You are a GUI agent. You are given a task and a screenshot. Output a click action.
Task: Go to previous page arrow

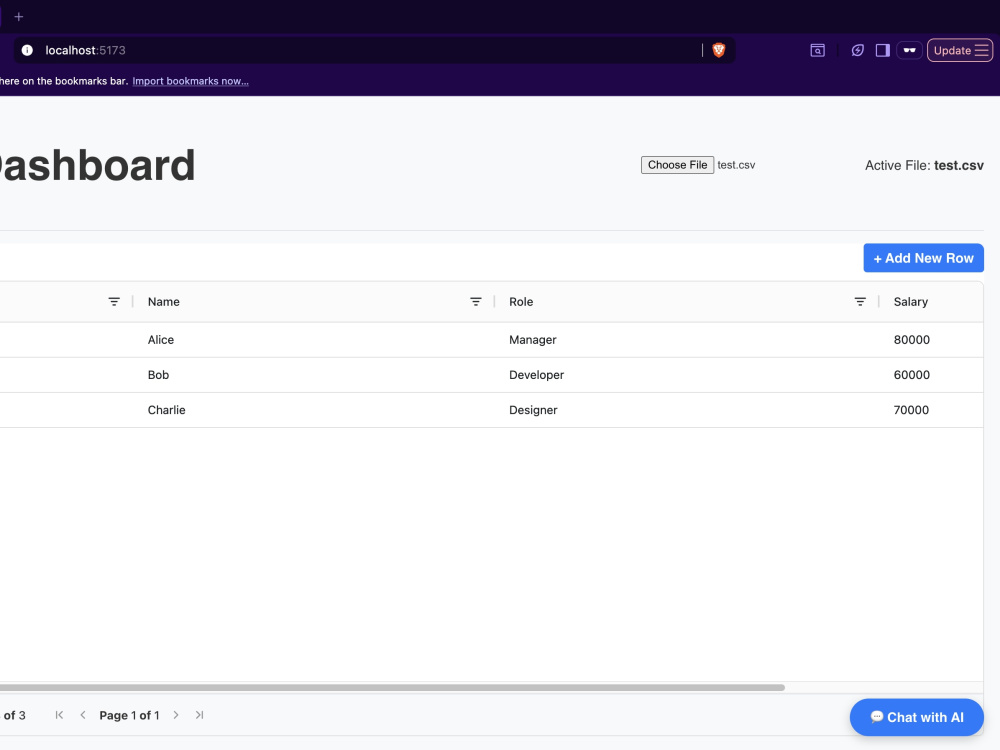point(83,715)
